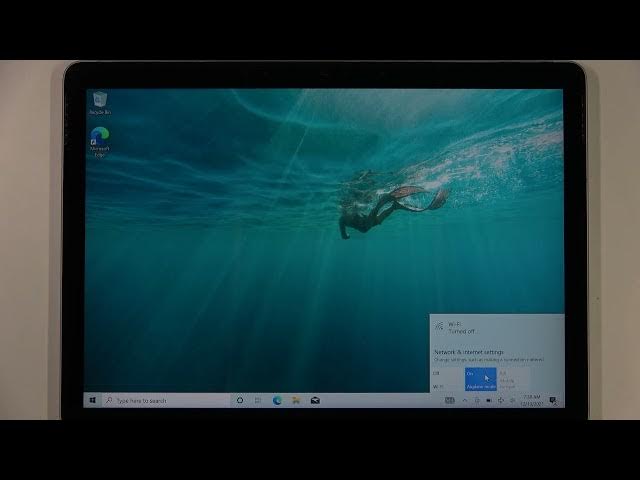Open the Mail app on the taskbar
The height and width of the screenshot is (480, 640).
click(314, 400)
